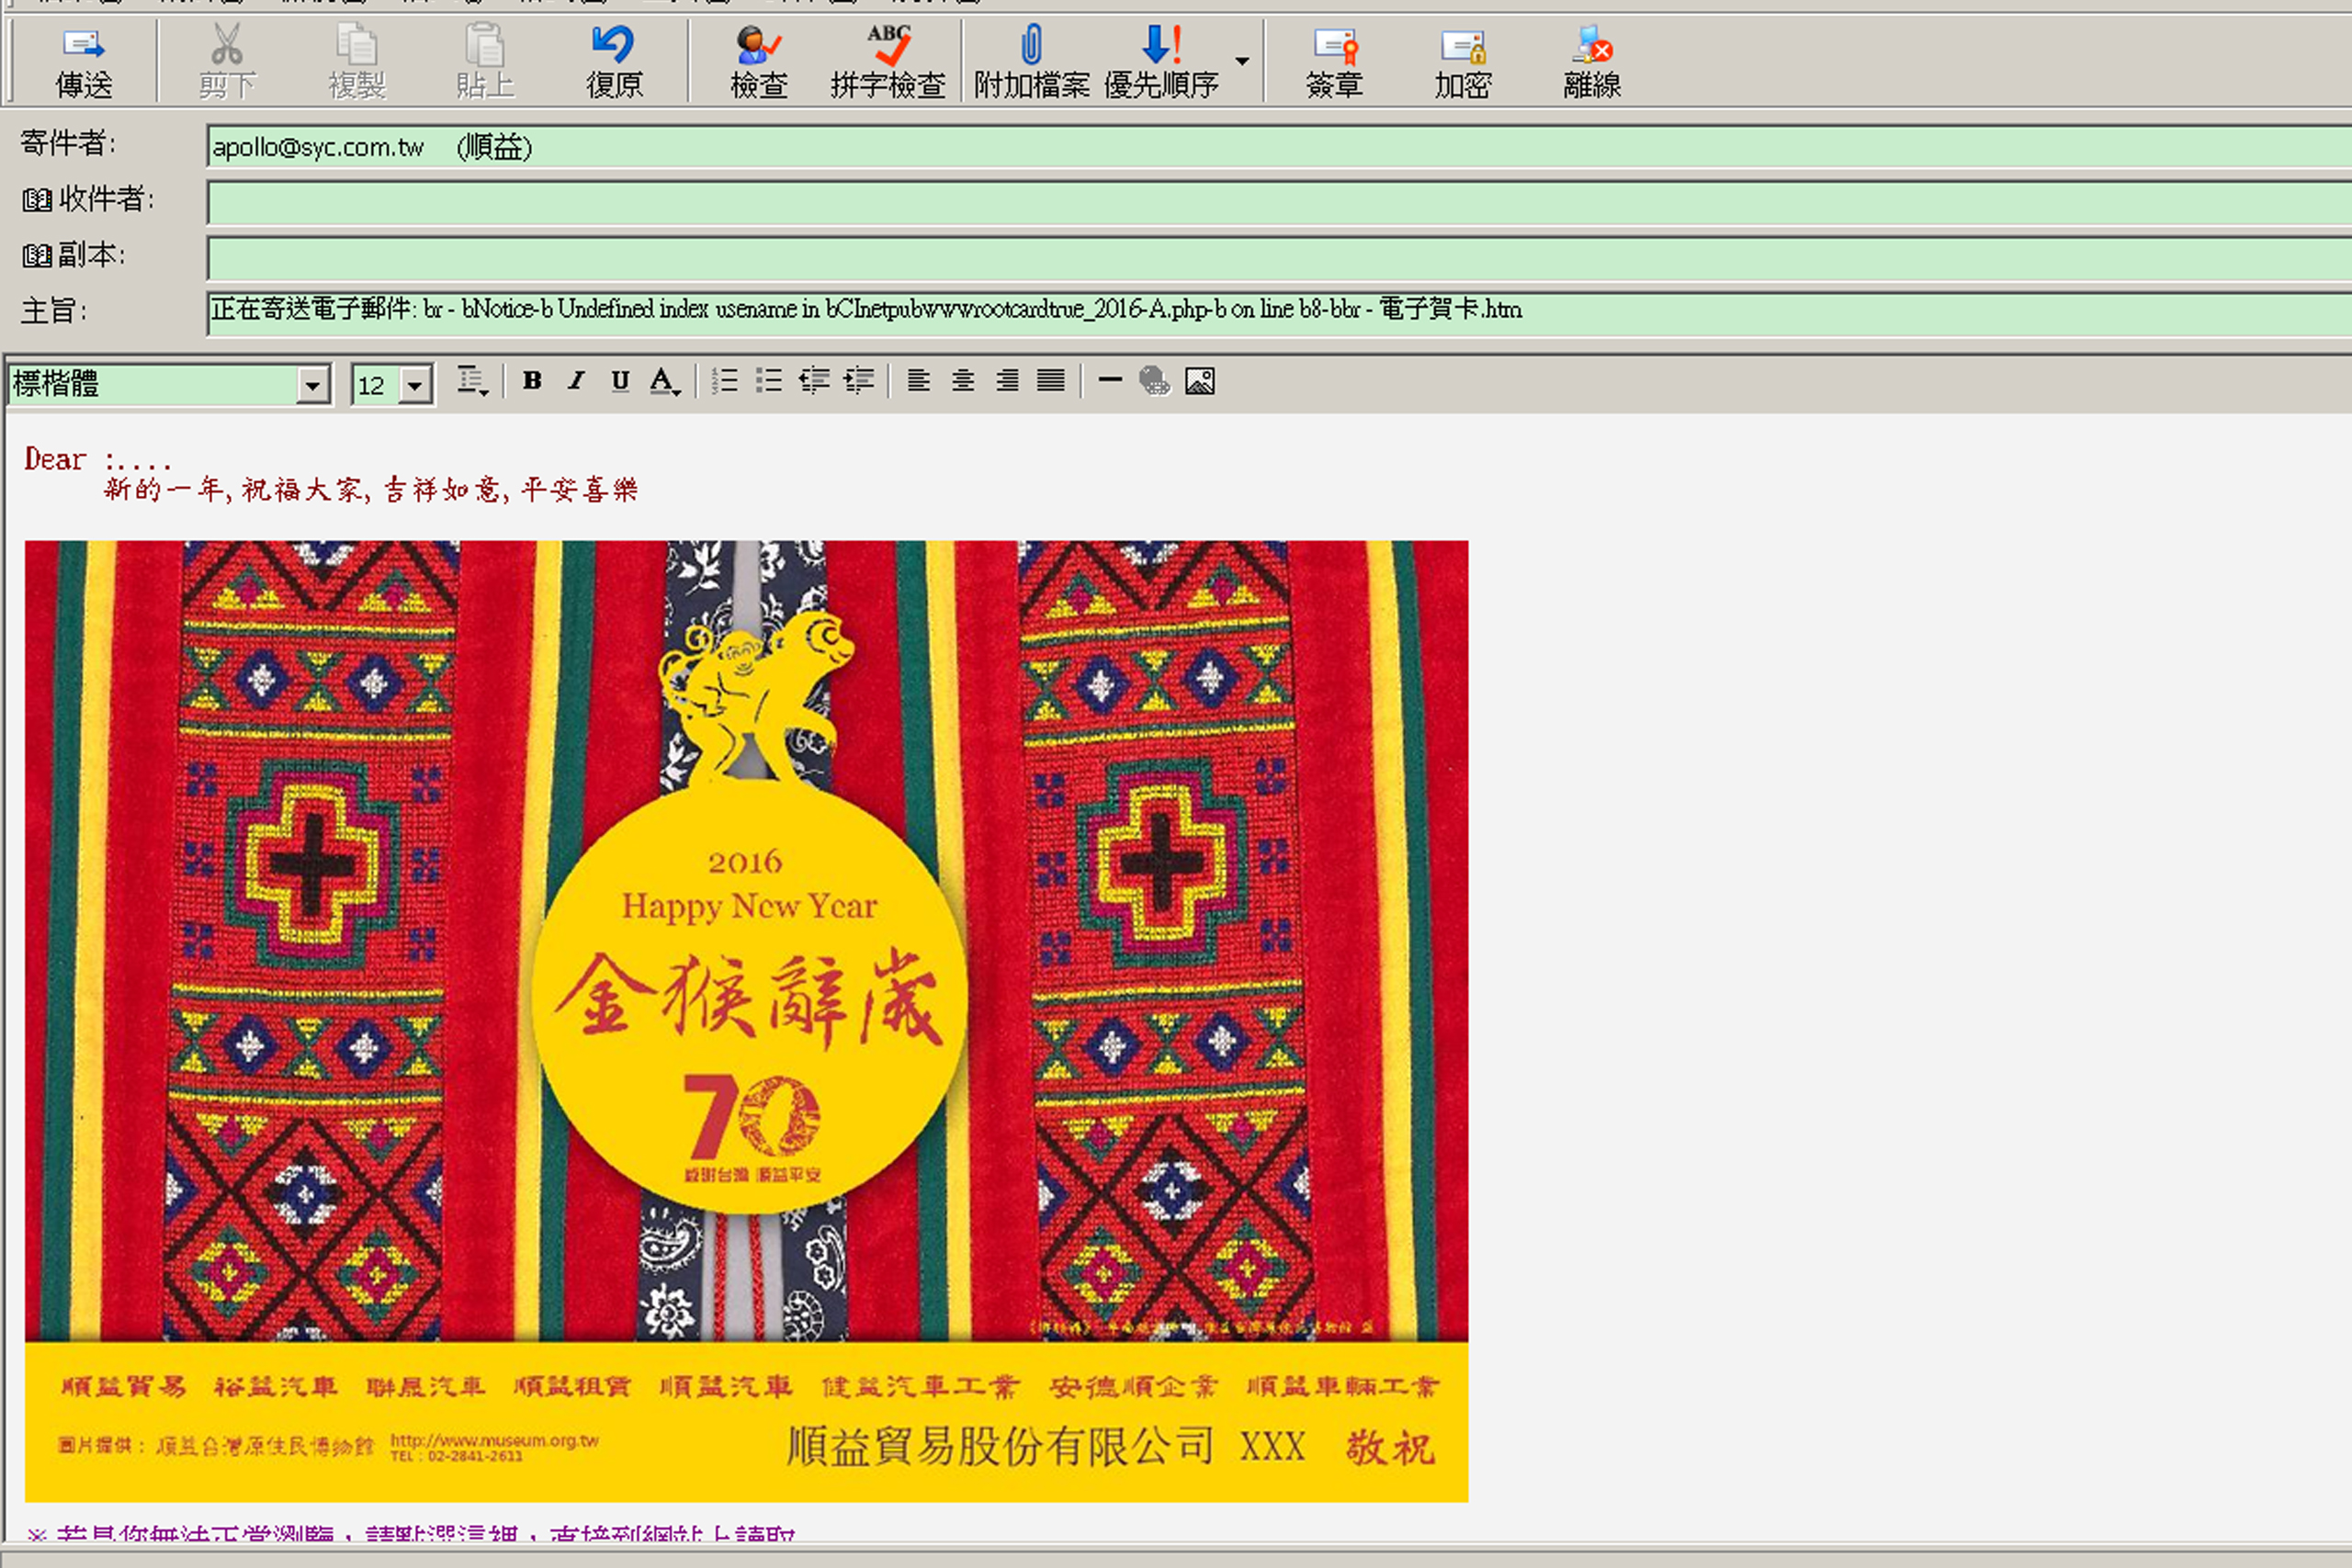Open the 收件者 address book icon
The image size is (2352, 1568).
37,200
